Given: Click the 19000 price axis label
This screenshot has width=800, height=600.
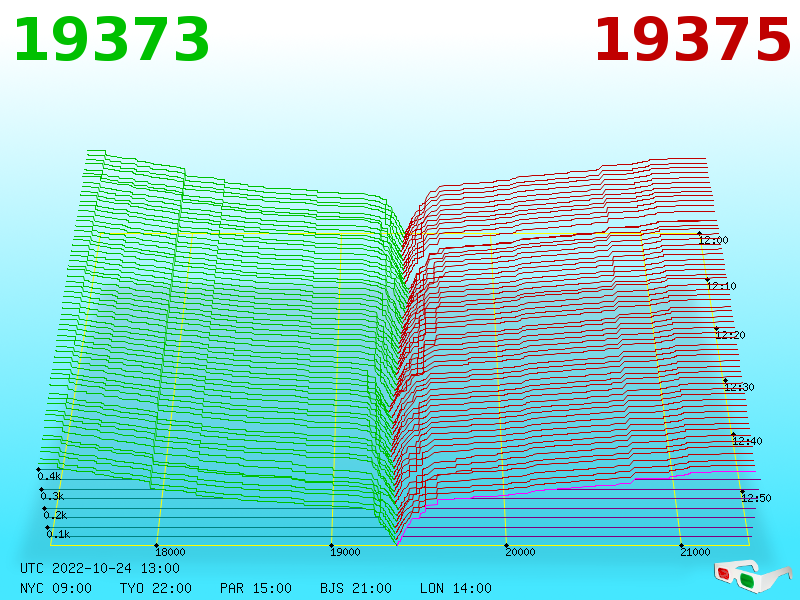Looking at the screenshot, I should click(x=345, y=552).
